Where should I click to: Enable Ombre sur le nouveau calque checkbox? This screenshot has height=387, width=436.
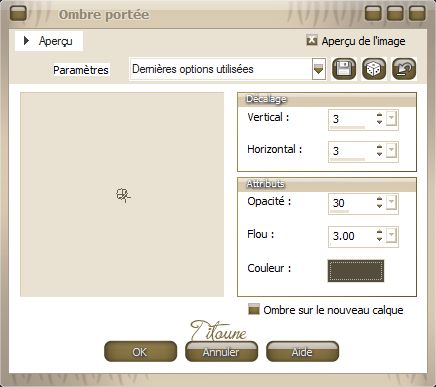coord(254,309)
